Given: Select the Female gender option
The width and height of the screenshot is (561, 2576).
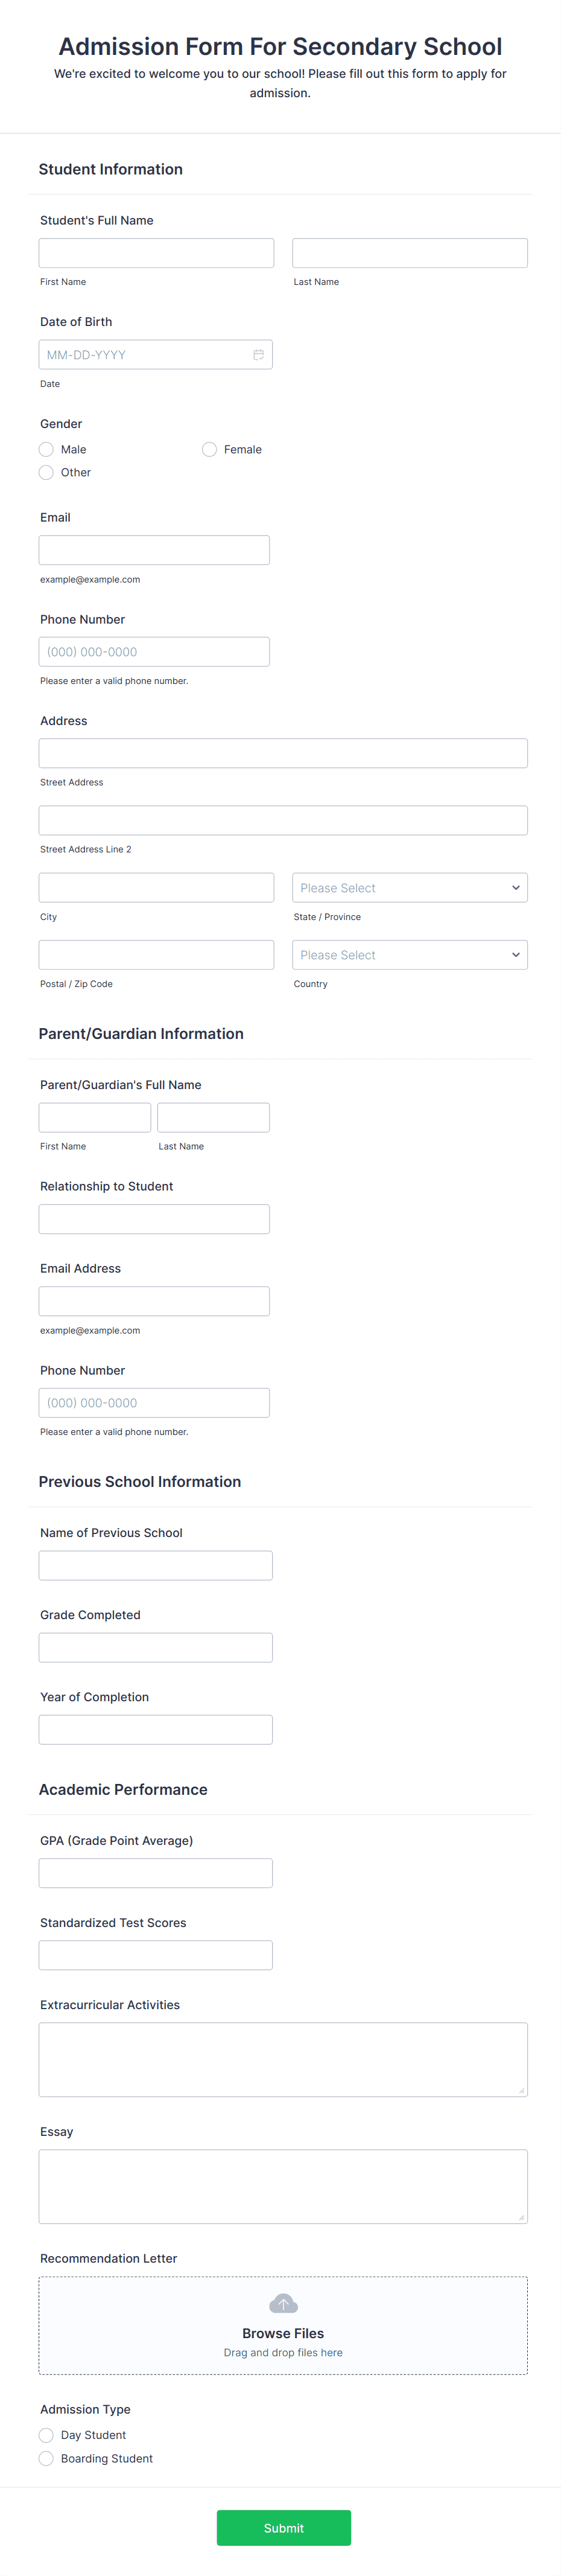Looking at the screenshot, I should (209, 449).
